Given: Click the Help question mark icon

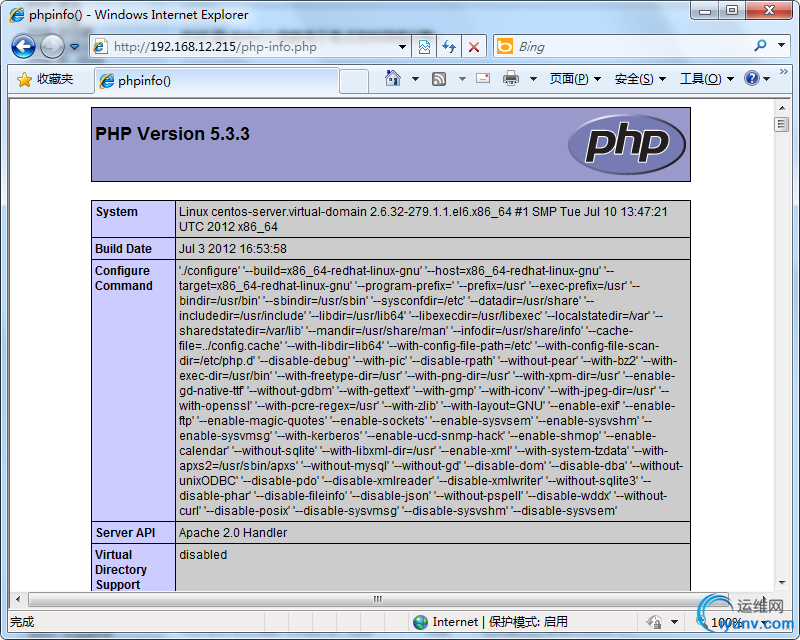Looking at the screenshot, I should pyautogui.click(x=752, y=79).
